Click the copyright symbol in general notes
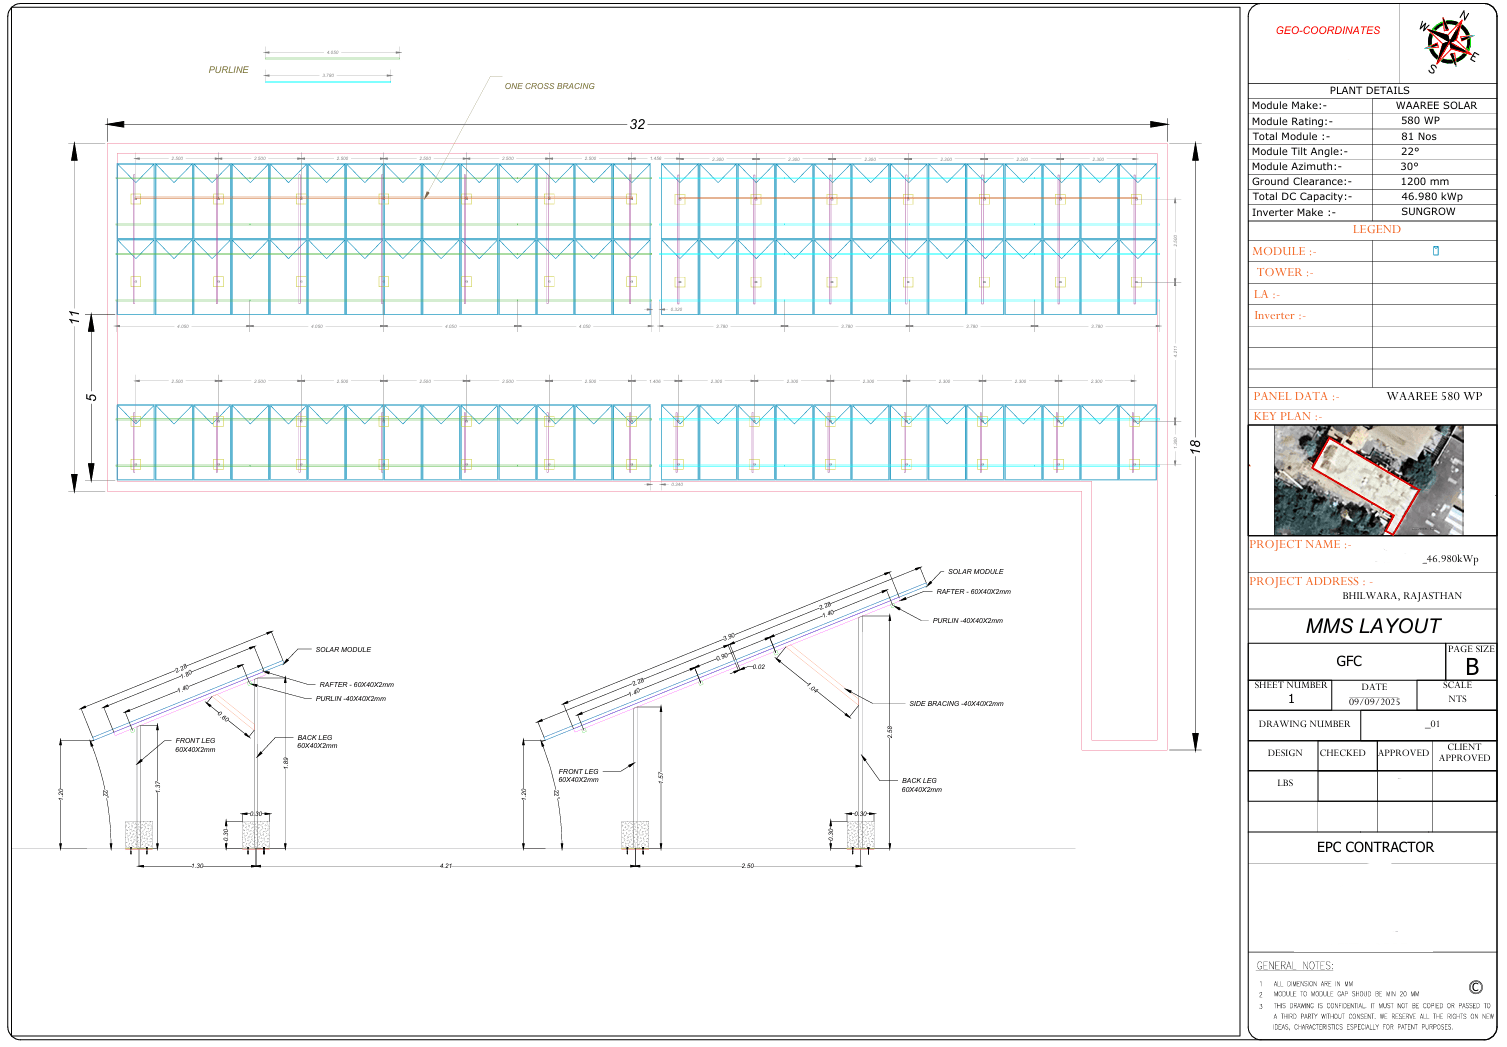This screenshot has width=1507, height=1047. 1475,987
